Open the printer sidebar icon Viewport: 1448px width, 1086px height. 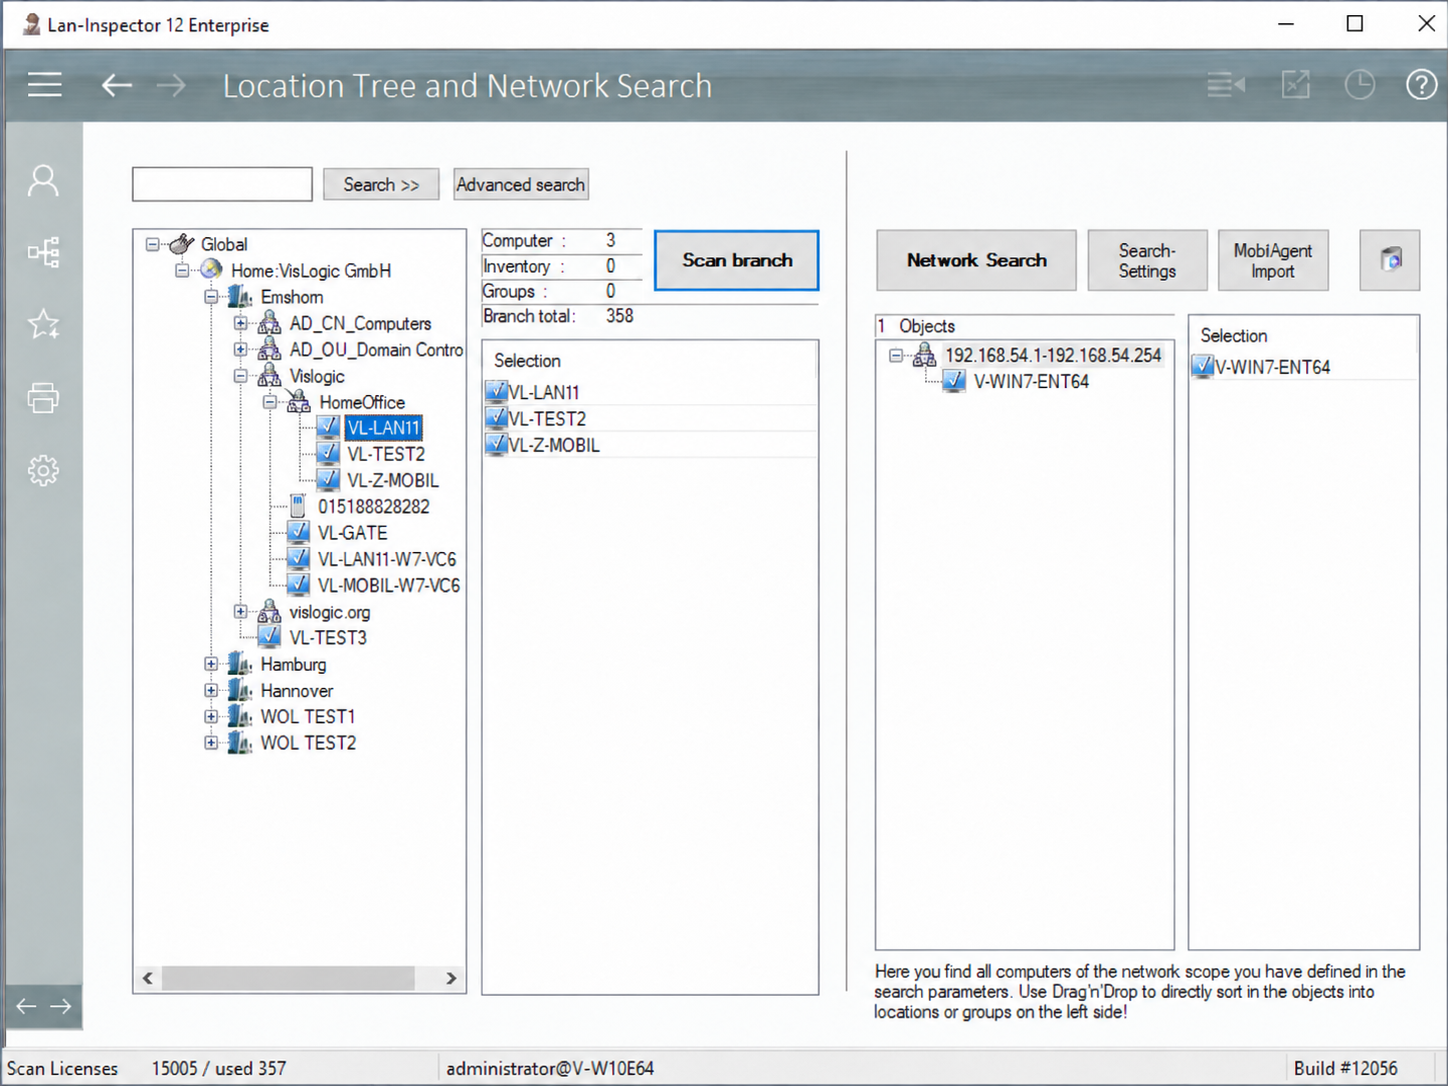pos(43,398)
